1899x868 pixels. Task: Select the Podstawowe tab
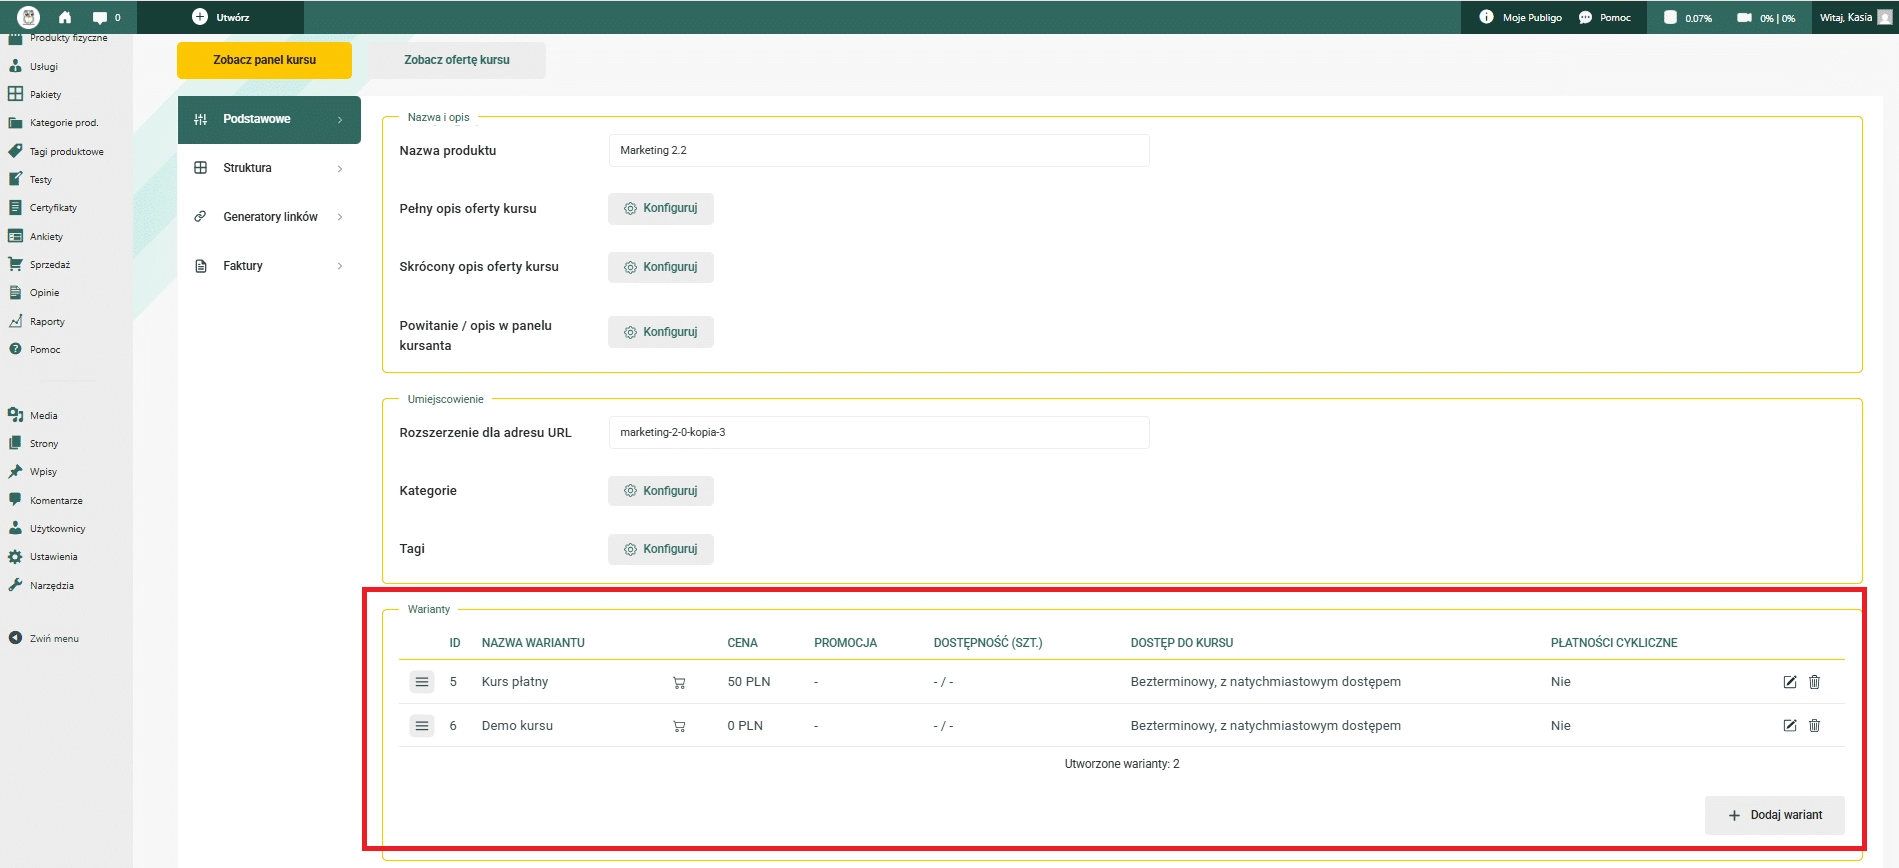click(x=269, y=120)
